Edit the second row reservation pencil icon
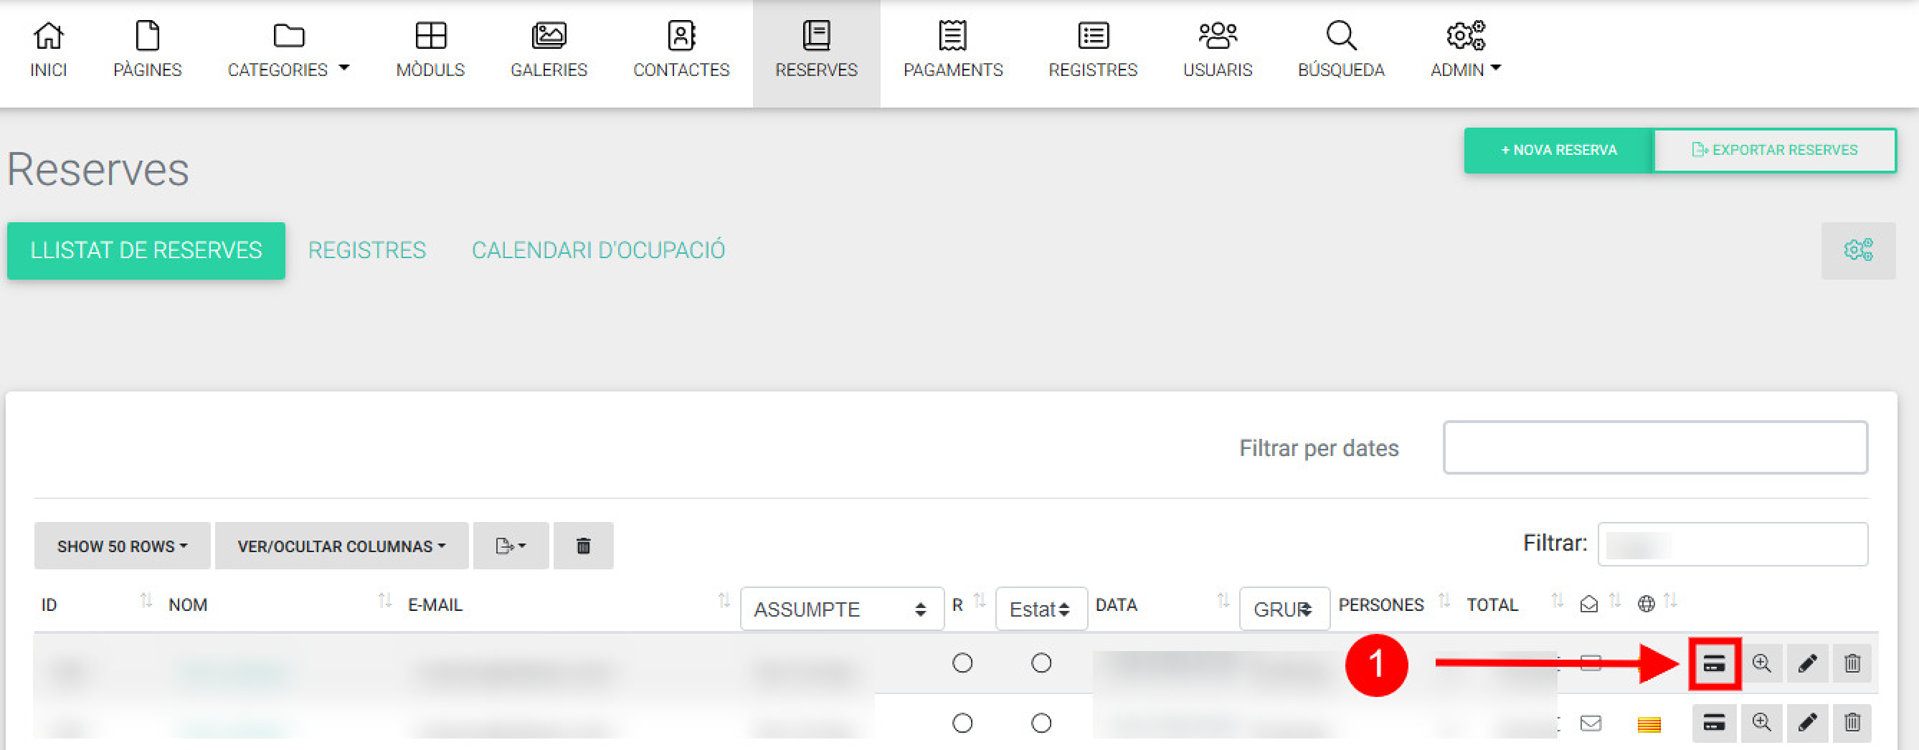The height and width of the screenshot is (750, 1919). point(1807,722)
